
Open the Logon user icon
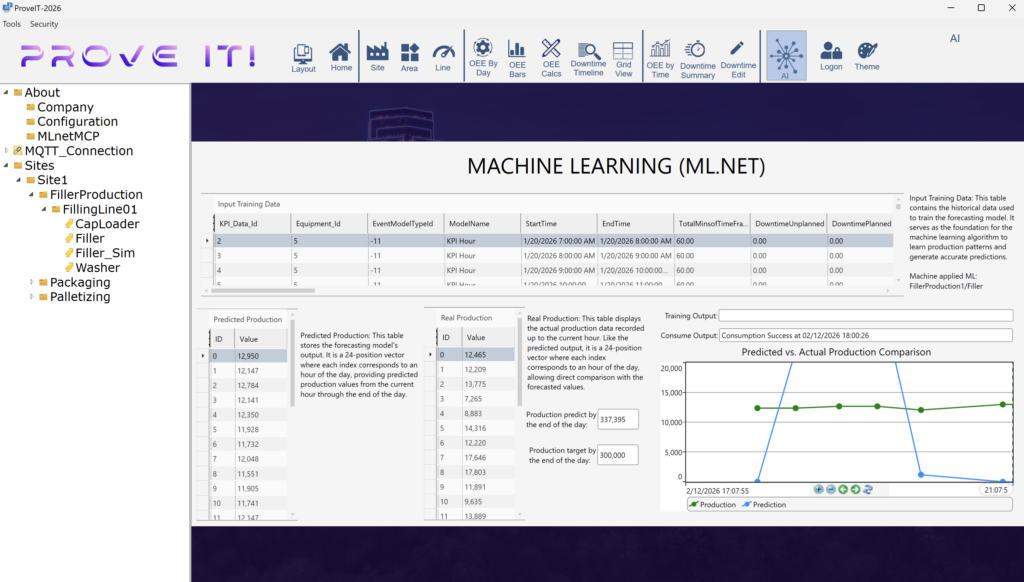click(831, 55)
